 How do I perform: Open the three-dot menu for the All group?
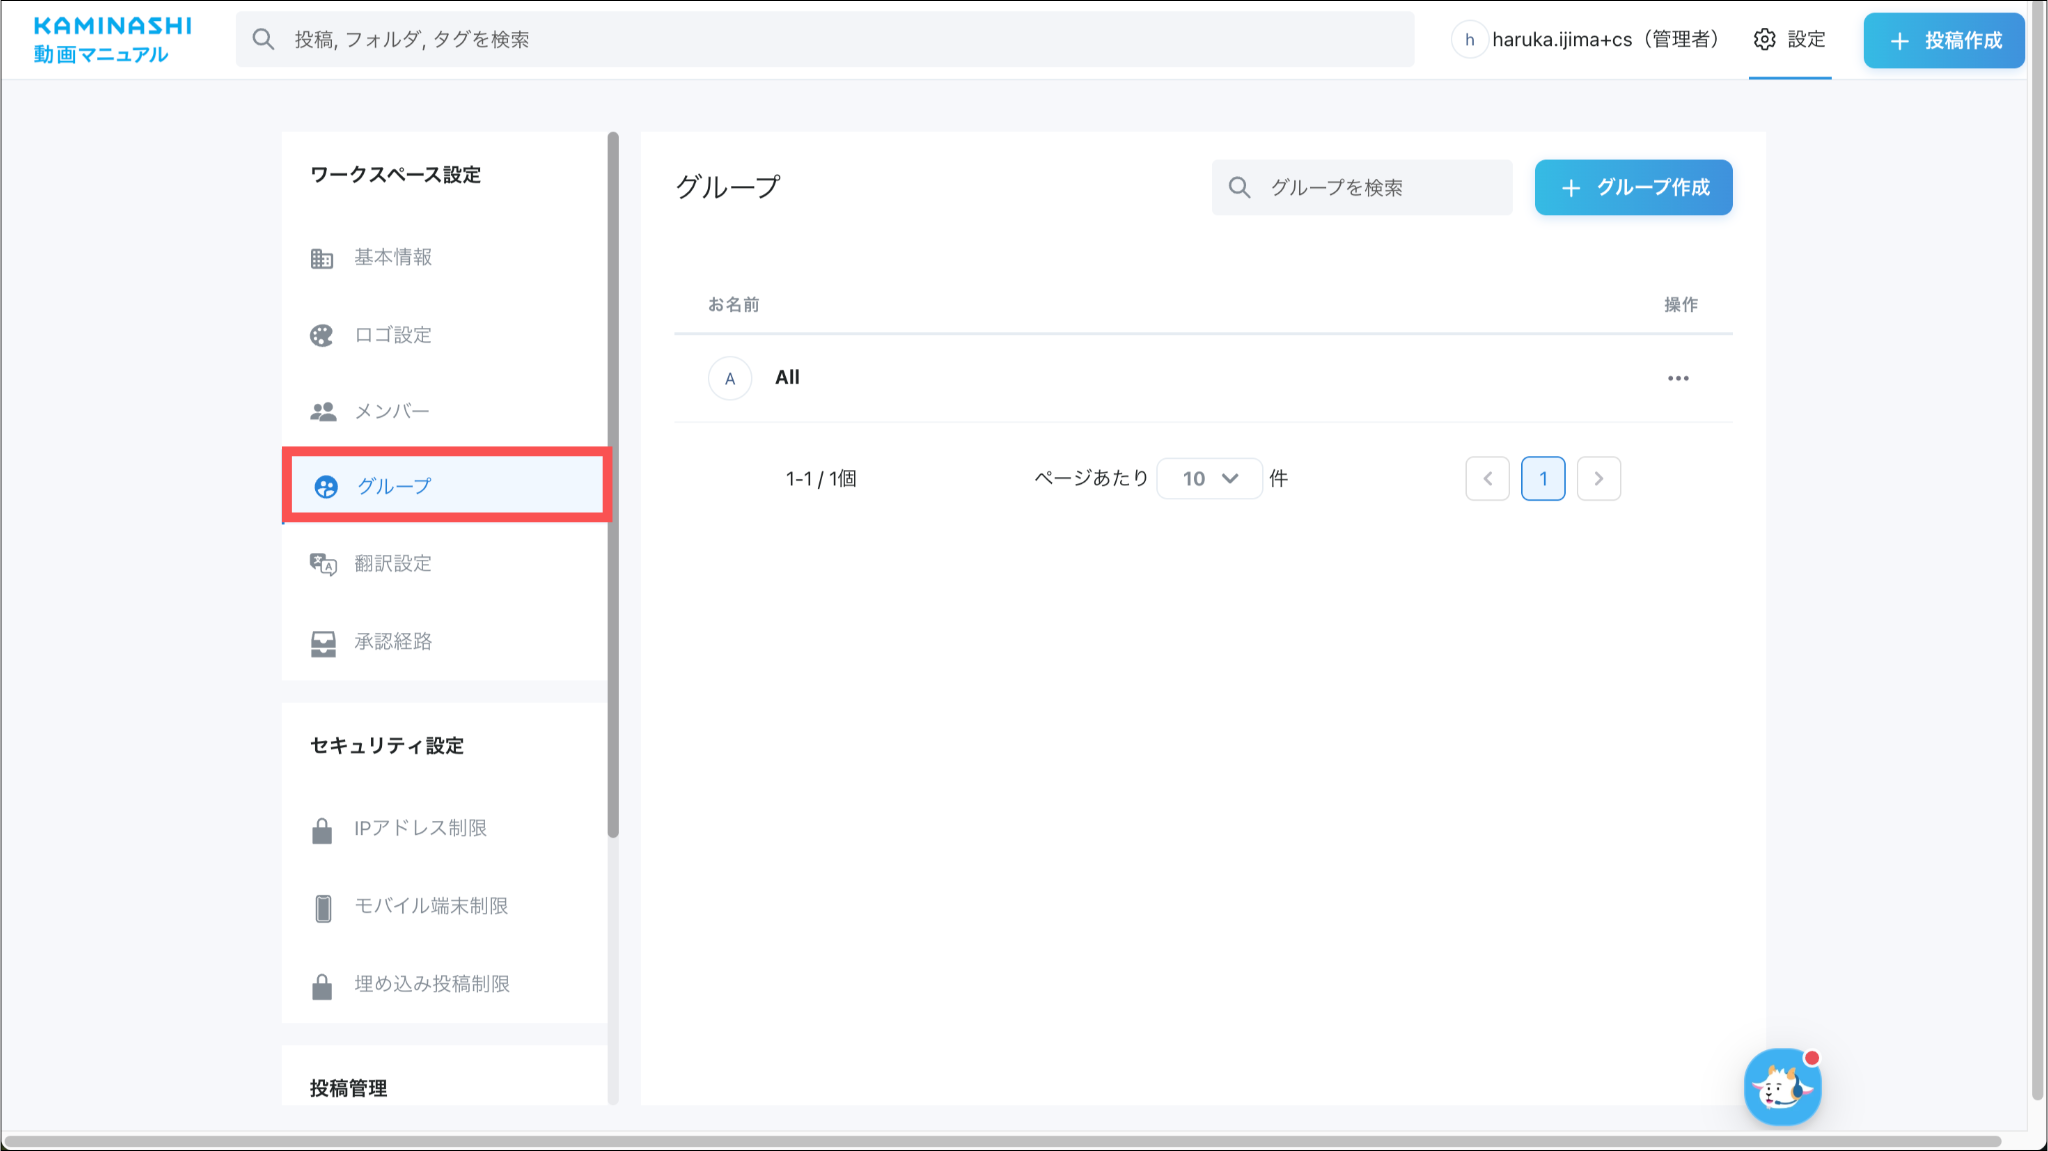[1678, 378]
